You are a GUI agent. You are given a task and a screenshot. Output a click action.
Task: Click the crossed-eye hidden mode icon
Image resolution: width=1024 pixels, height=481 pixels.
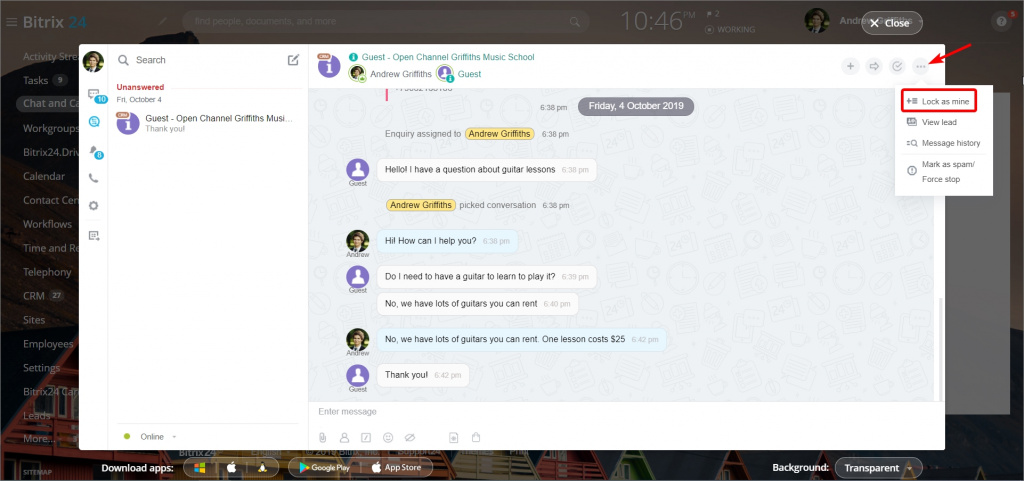pyautogui.click(x=410, y=437)
